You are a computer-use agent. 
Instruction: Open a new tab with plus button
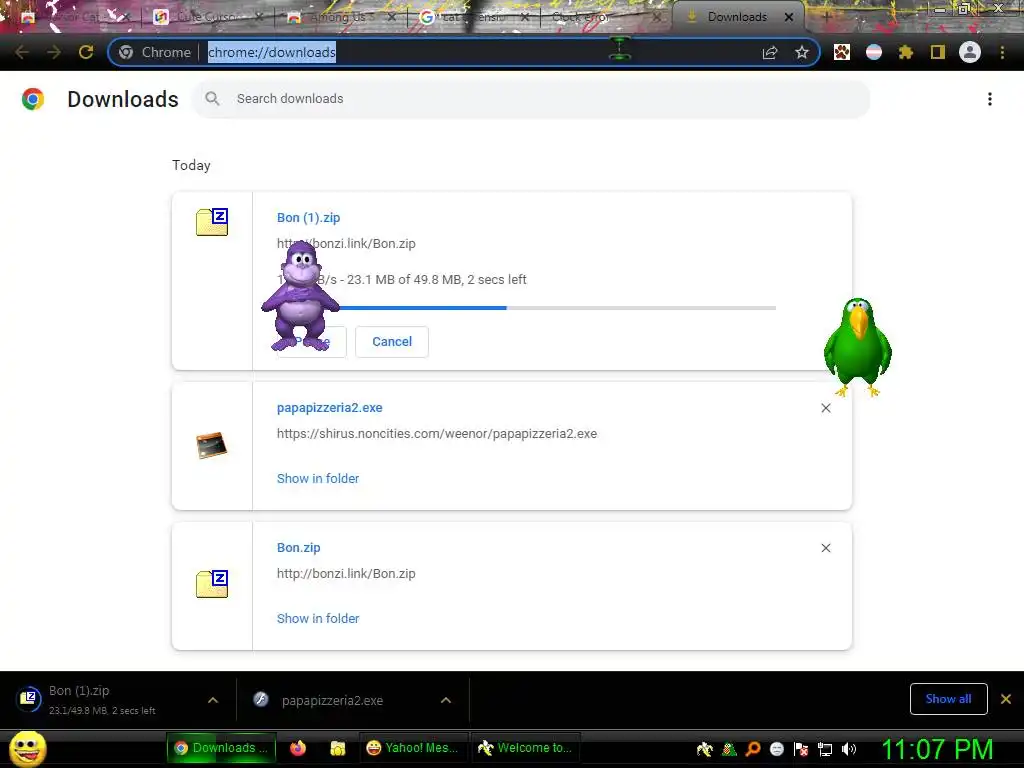pyautogui.click(x=826, y=17)
